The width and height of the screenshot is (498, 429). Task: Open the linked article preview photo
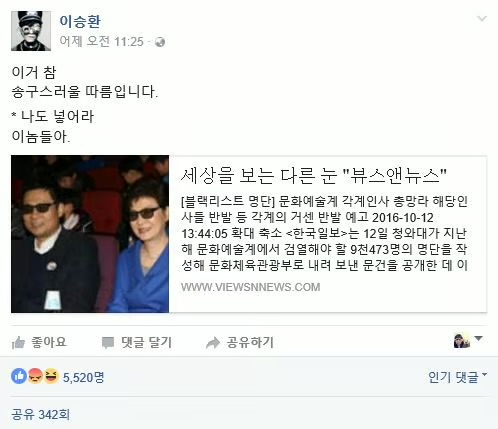[90, 234]
